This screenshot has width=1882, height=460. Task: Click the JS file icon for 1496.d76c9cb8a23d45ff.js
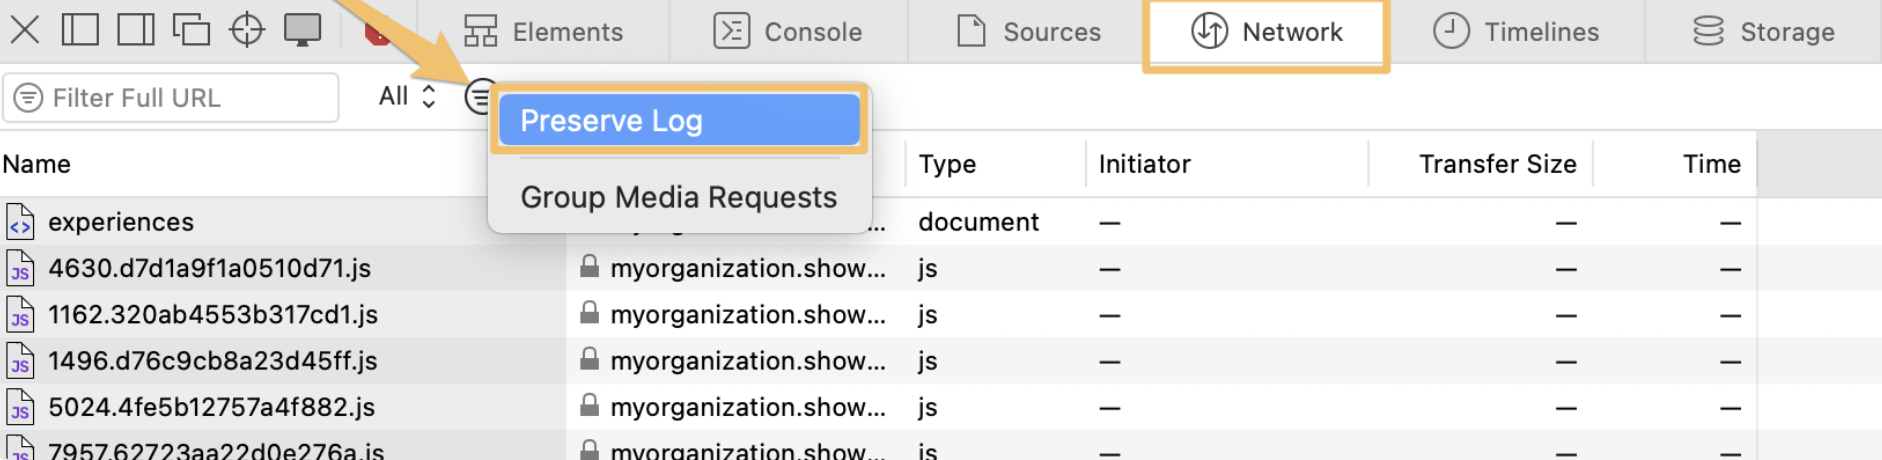[20, 361]
